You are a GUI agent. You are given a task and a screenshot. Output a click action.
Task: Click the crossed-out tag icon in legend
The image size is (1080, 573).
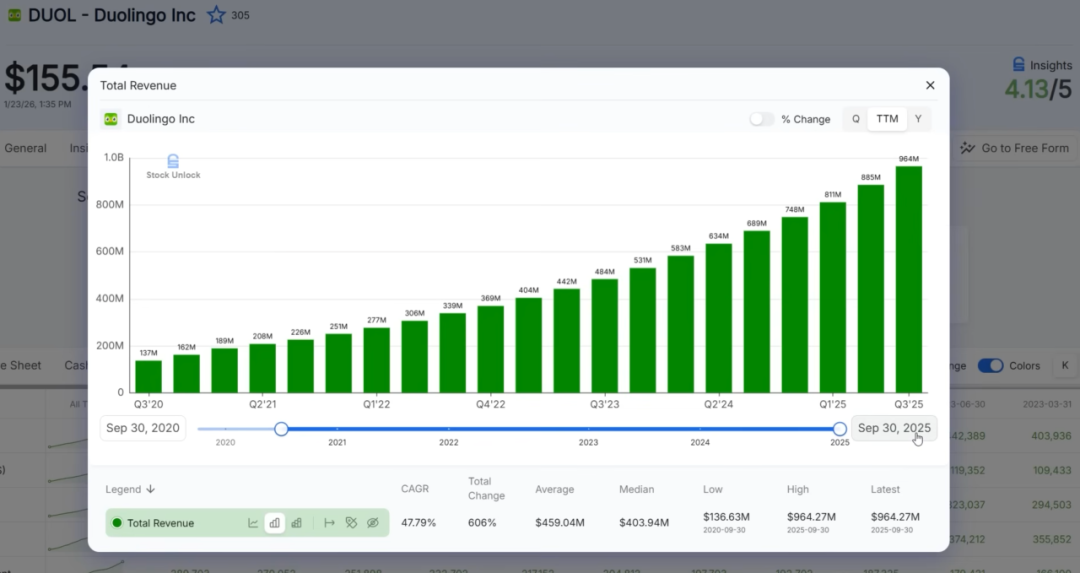click(x=351, y=523)
